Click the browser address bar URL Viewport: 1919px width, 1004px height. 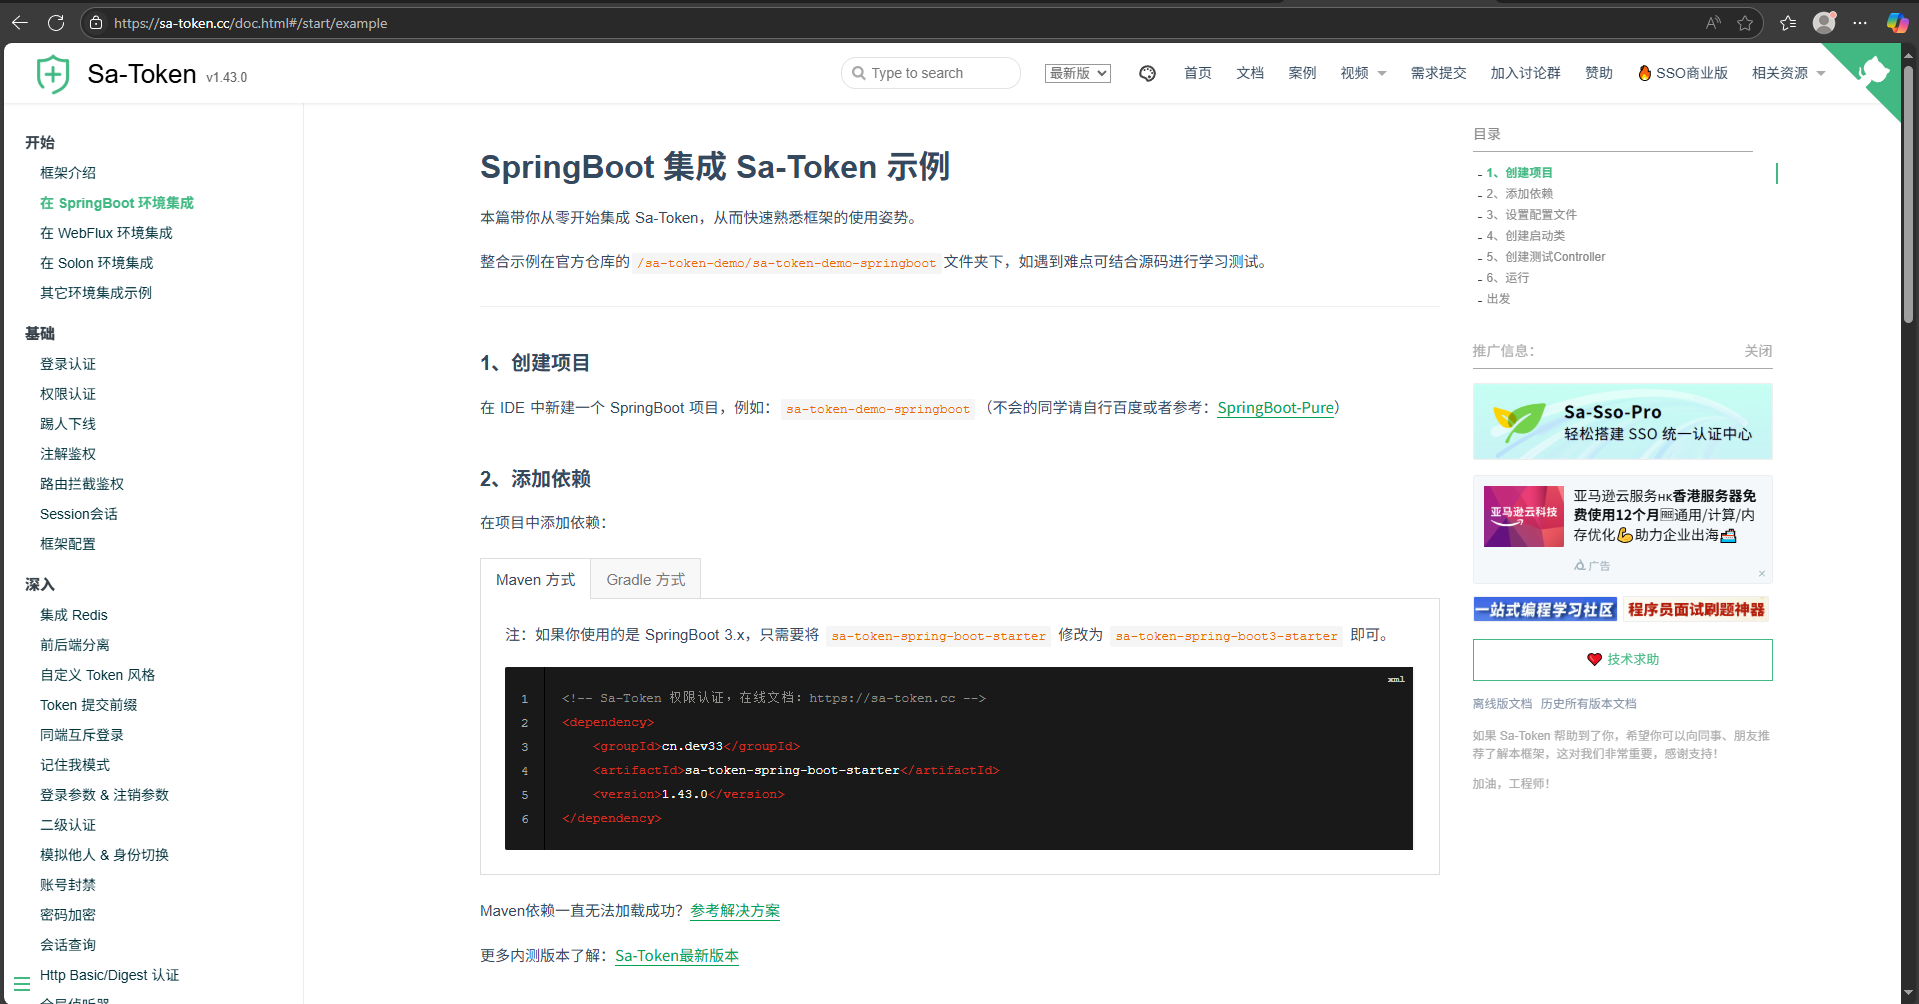click(250, 23)
